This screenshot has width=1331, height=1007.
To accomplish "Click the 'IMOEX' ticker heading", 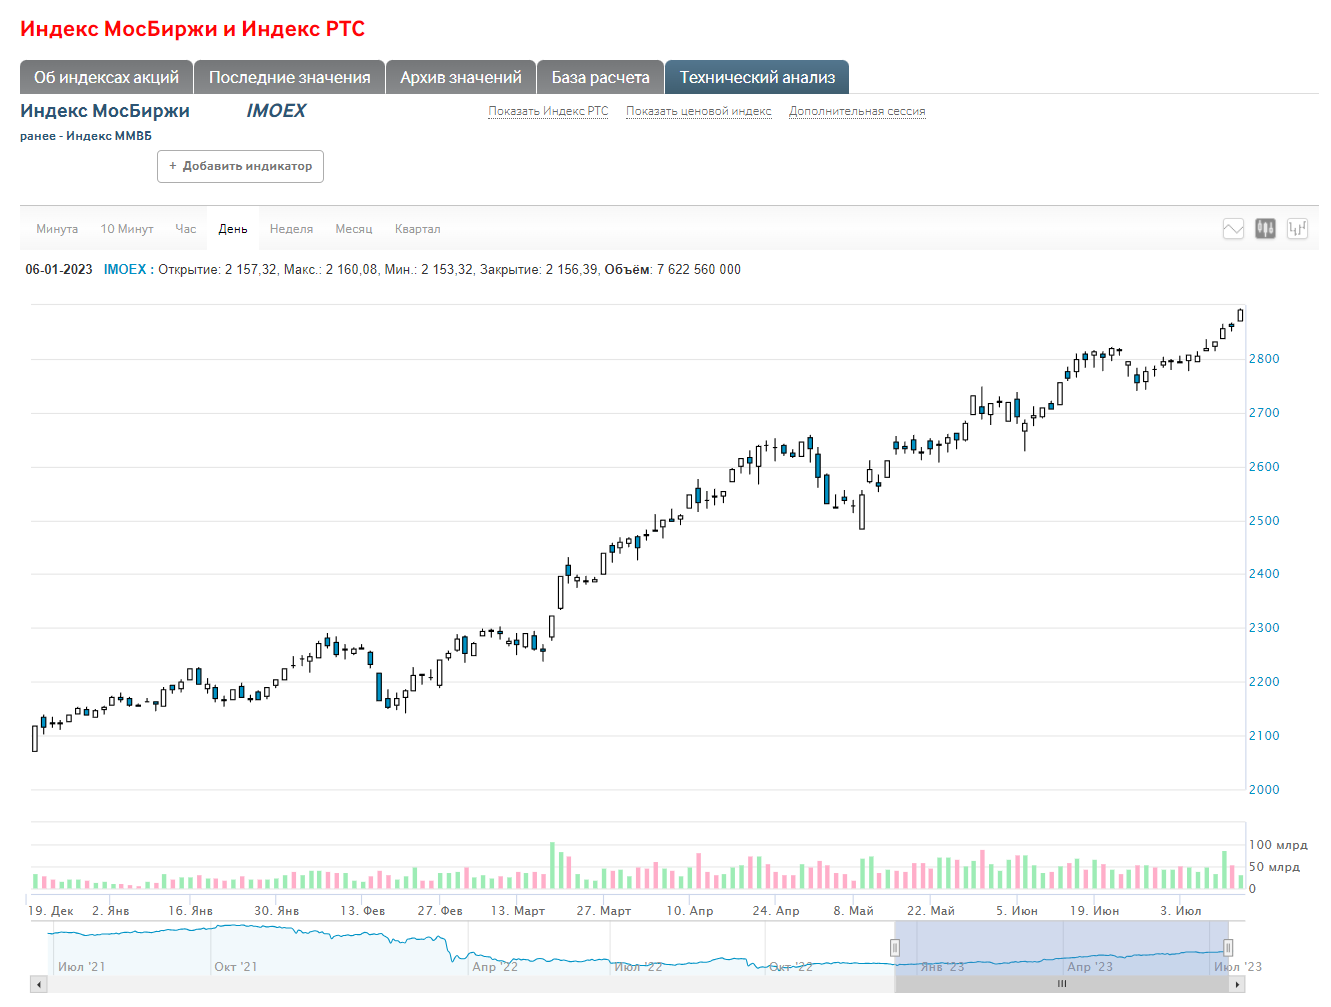I will pyautogui.click(x=276, y=111).
